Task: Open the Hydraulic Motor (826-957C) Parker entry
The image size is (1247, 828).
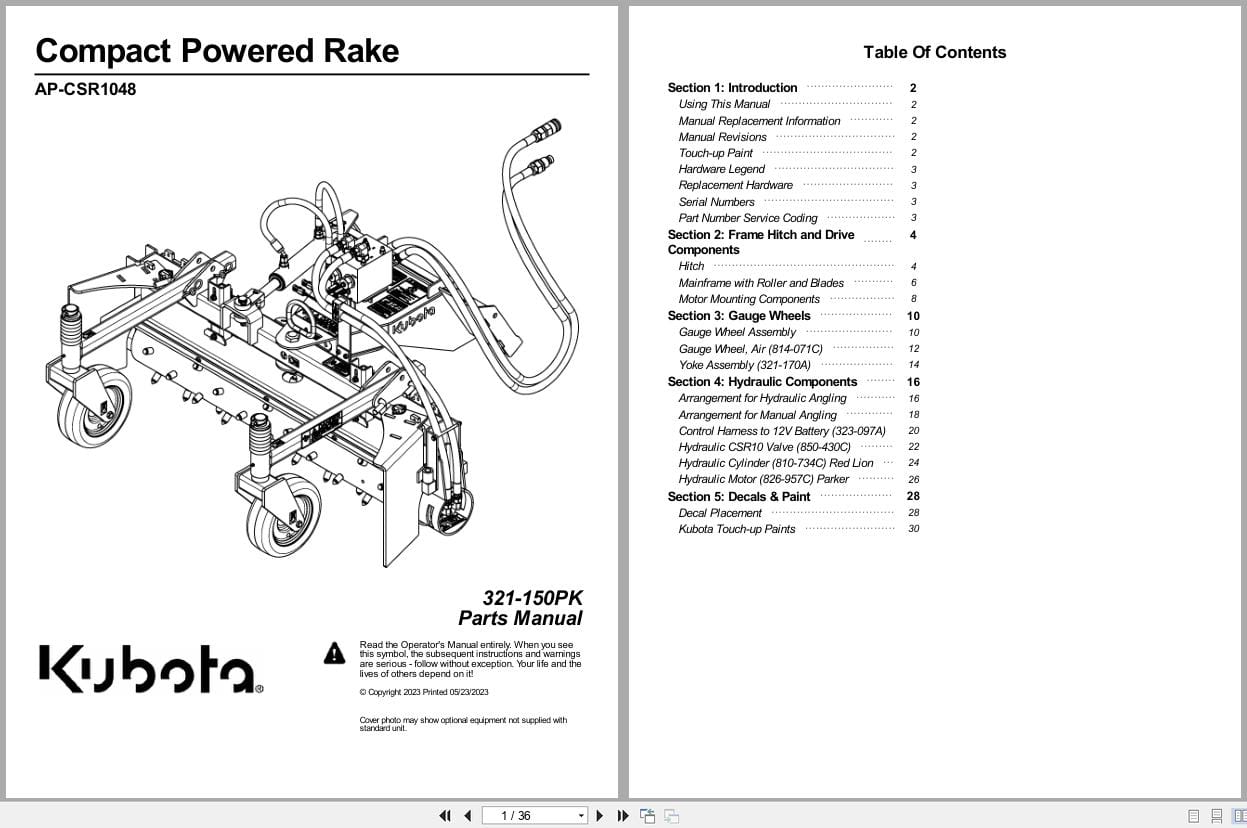Action: 764,479
